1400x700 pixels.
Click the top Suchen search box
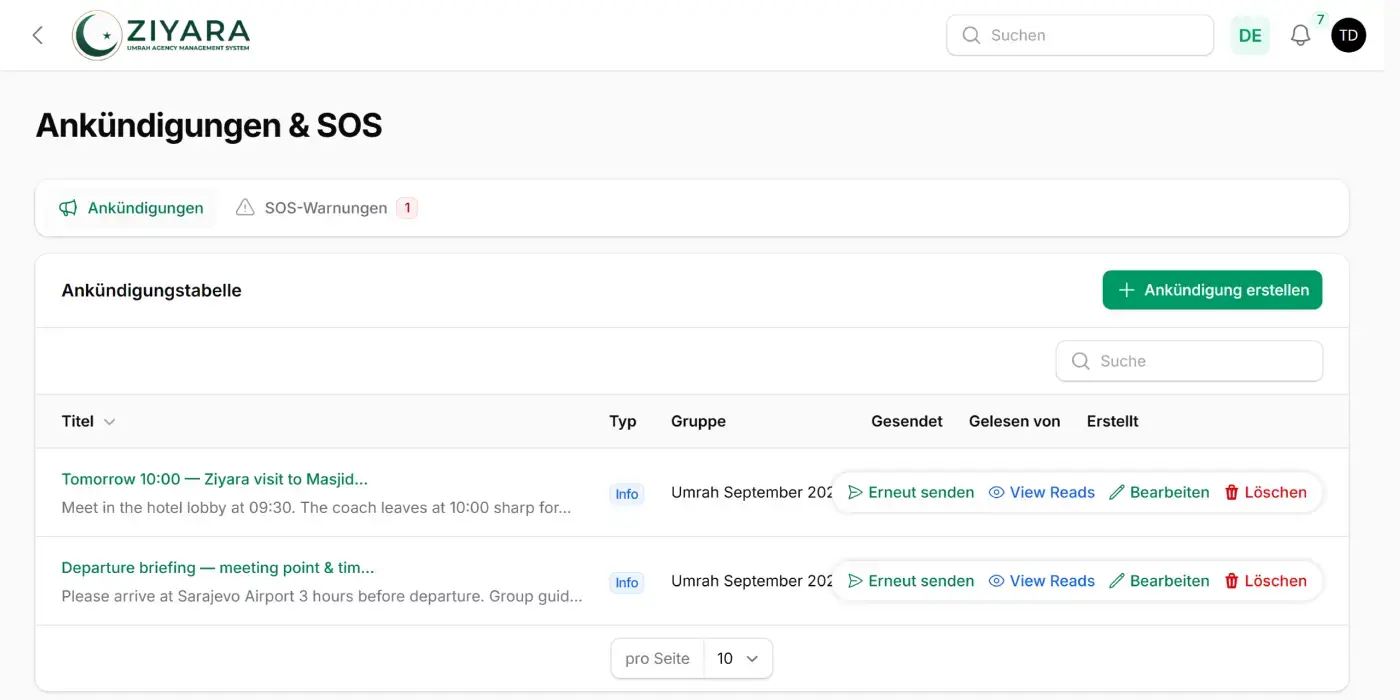[1080, 35]
